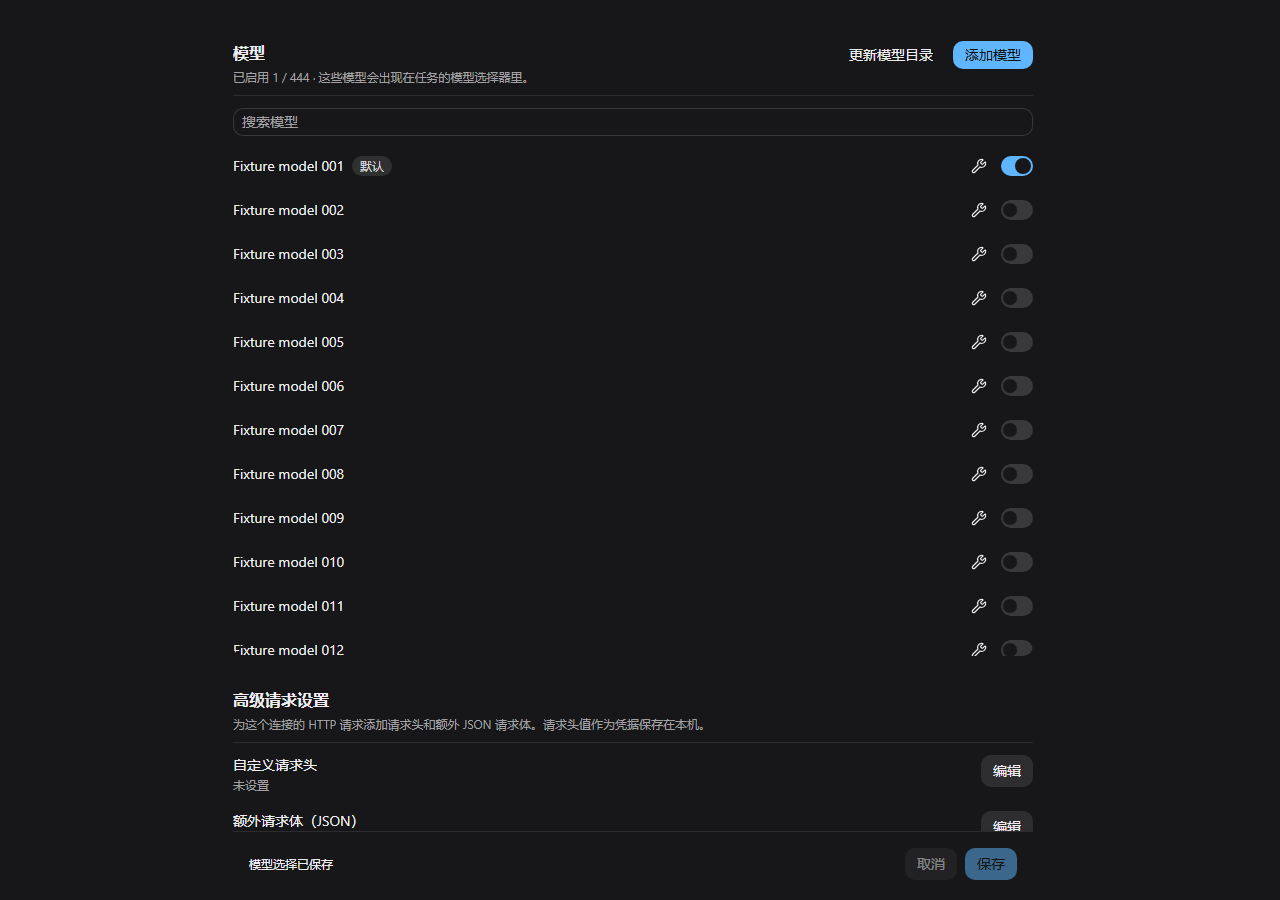Open wrench settings for Fixture model 007
Screen dimensions: 1280x900
point(979,430)
